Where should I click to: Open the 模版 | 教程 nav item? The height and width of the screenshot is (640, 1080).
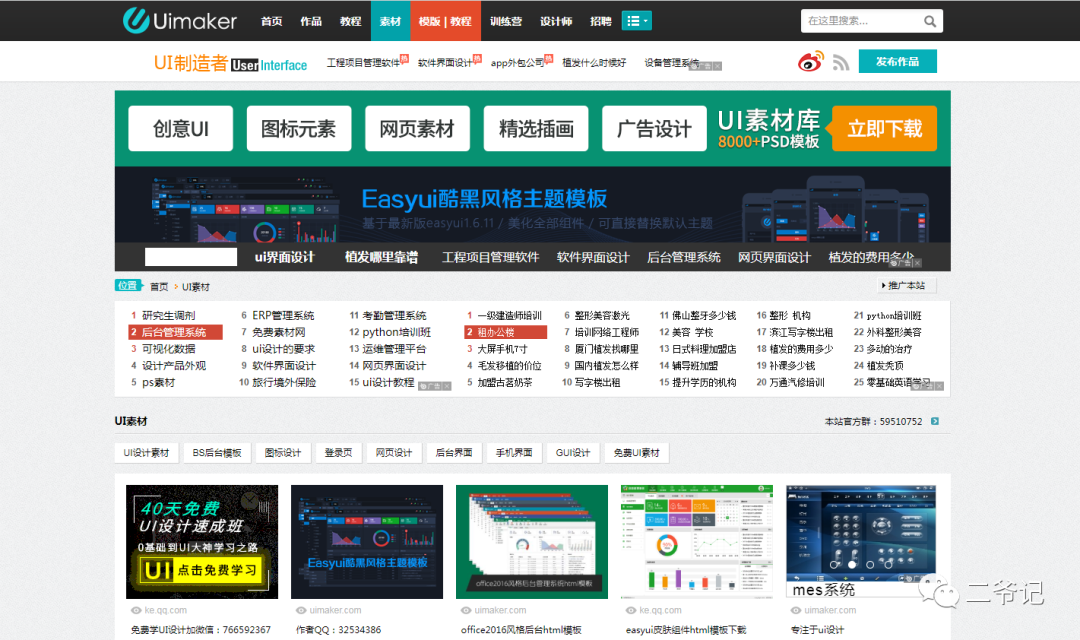tap(445, 21)
